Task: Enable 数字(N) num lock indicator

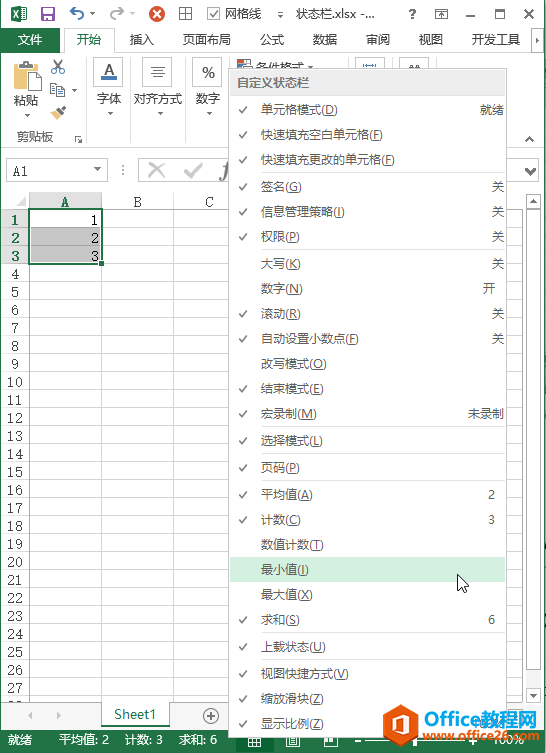Action: pos(367,289)
